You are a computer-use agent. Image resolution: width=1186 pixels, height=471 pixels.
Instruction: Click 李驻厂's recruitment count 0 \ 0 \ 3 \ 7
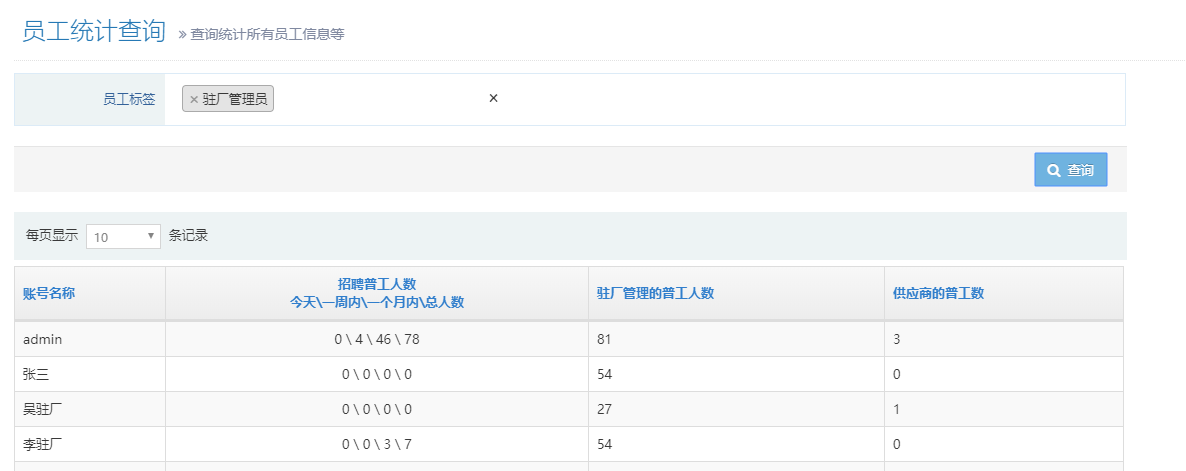[376, 444]
